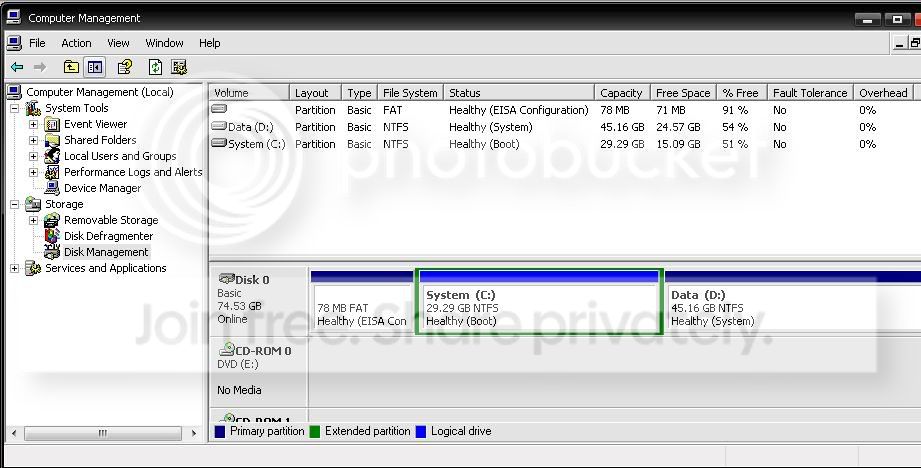Expand the Services and Applications node

15,268
